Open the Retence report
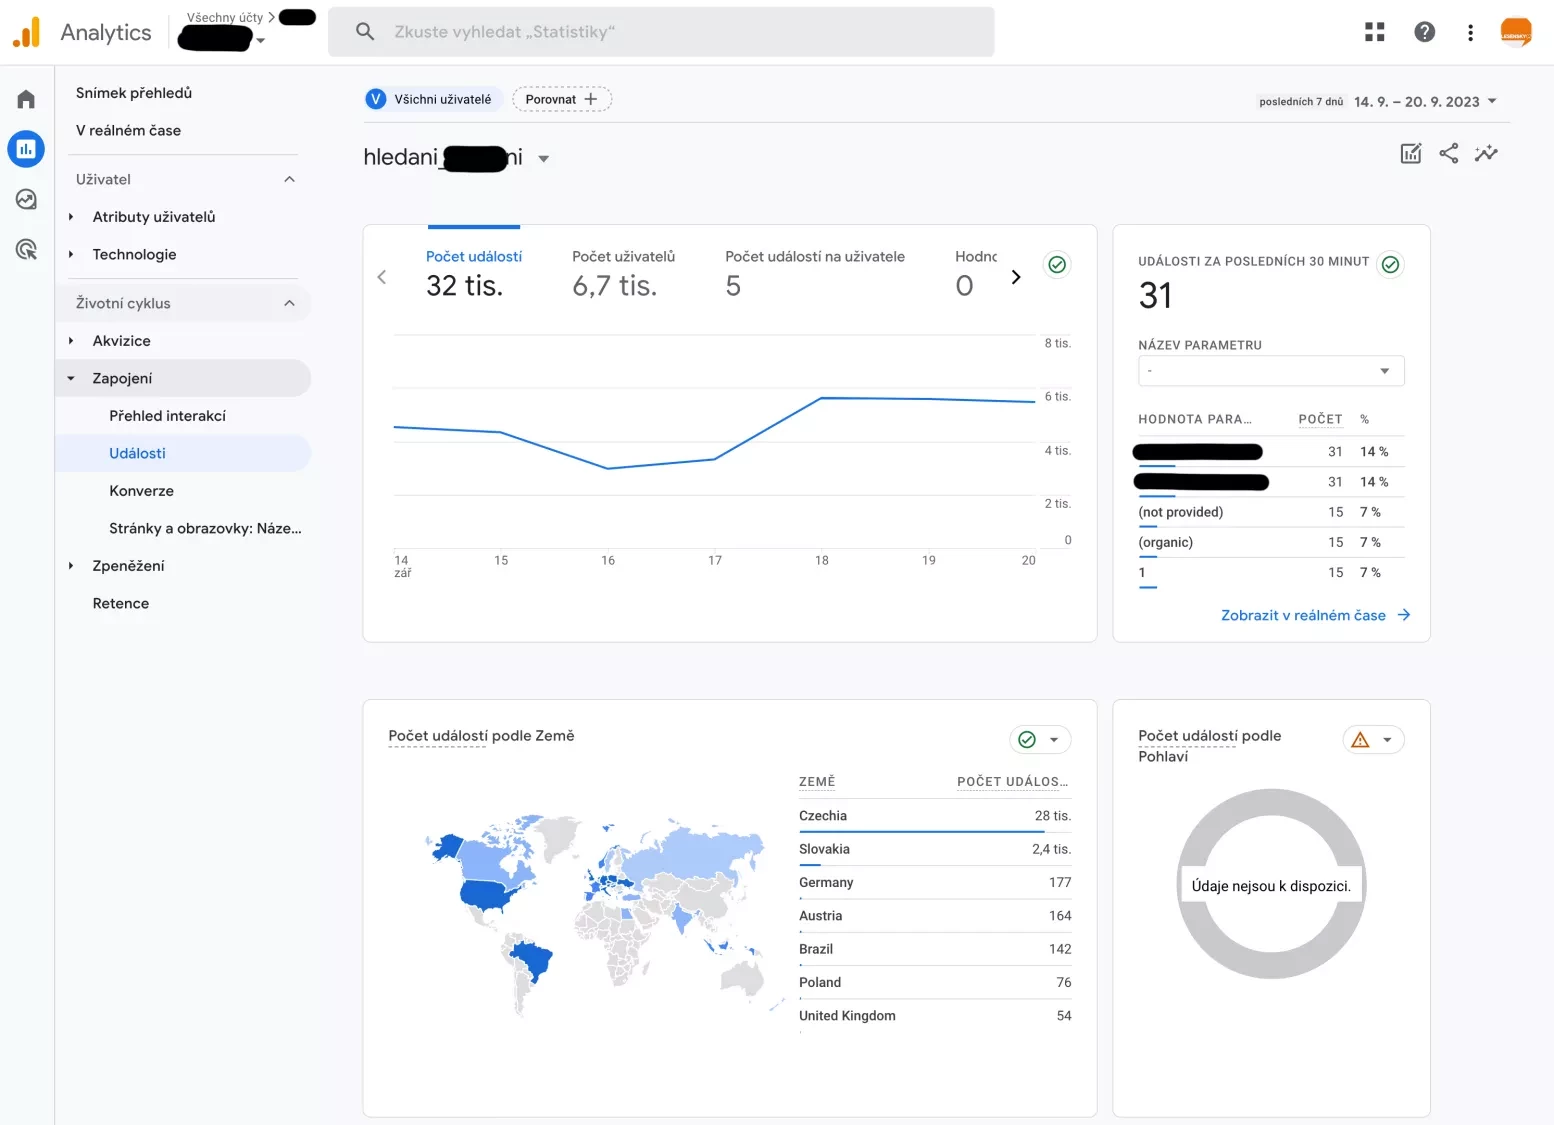 coord(121,604)
